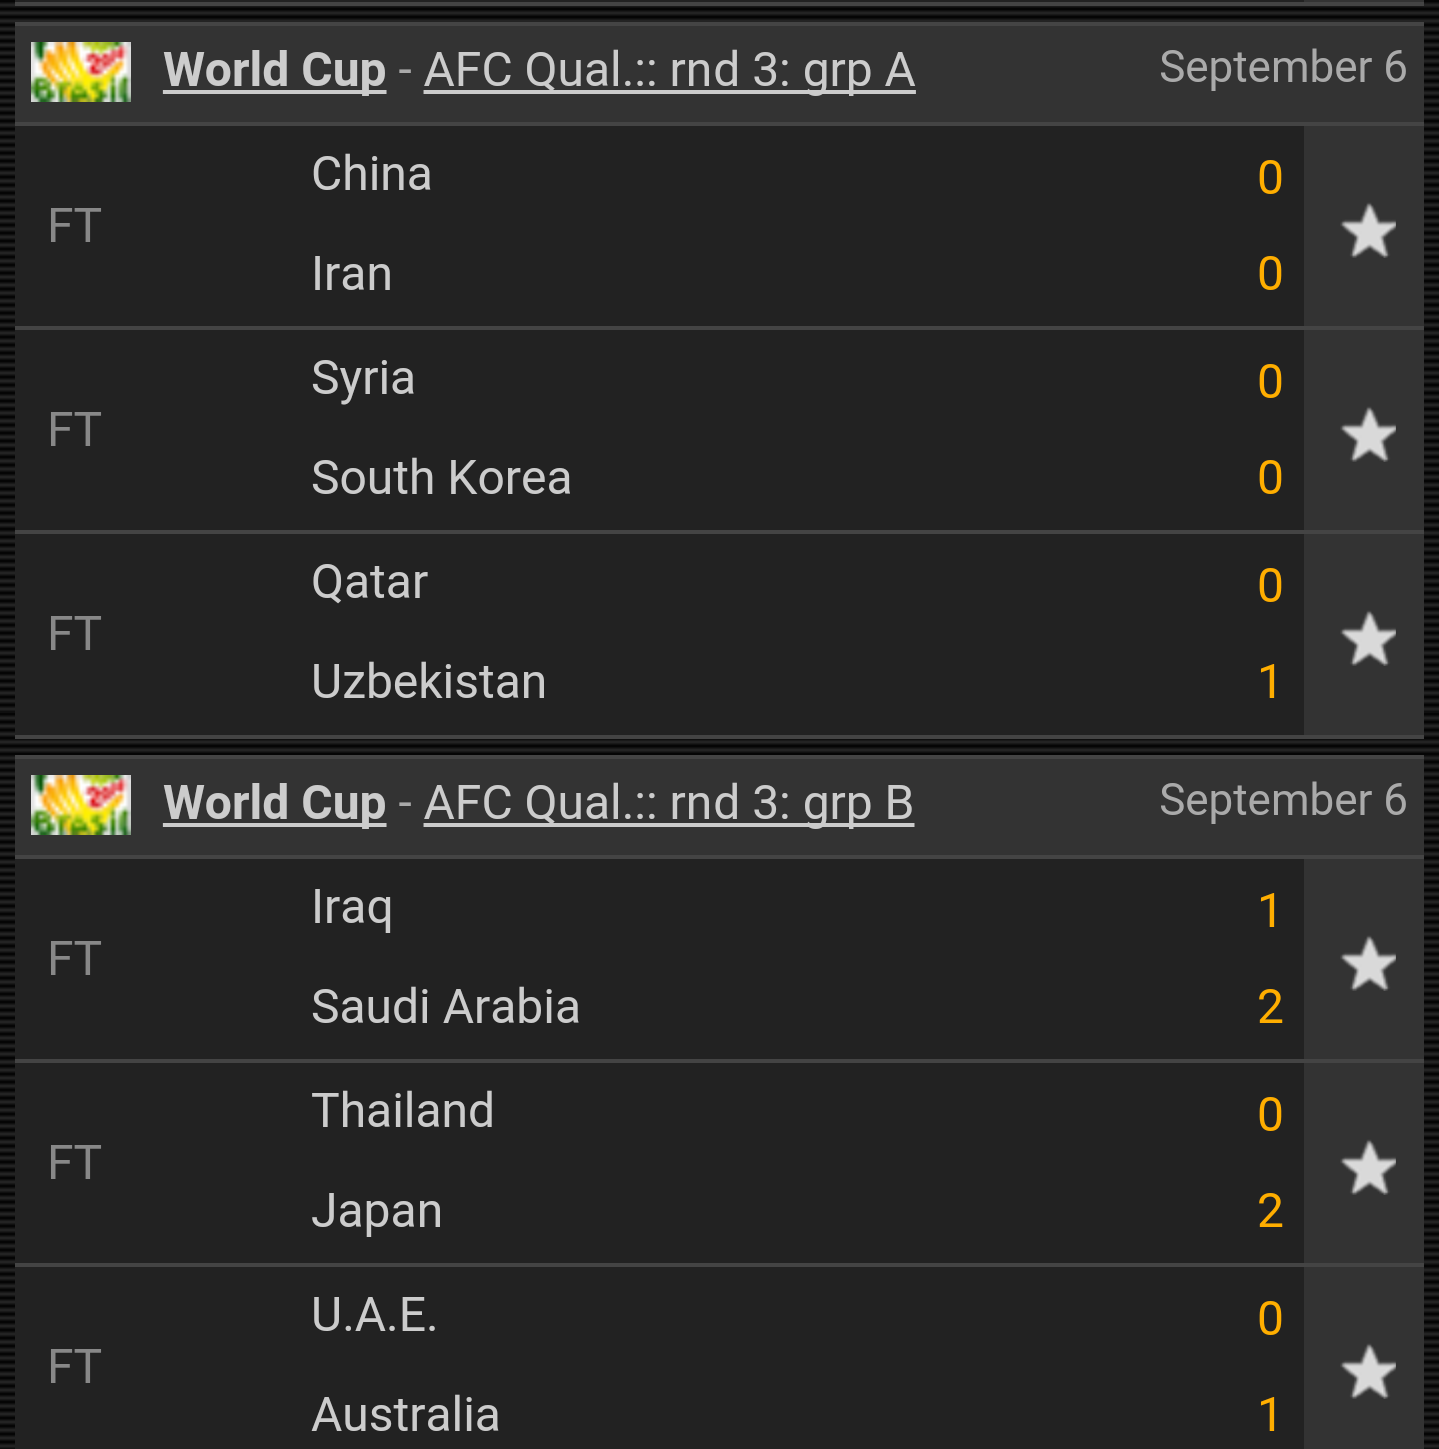This screenshot has height=1449, width=1439.
Task: Open World Cup link in group A header
Action: (274, 71)
